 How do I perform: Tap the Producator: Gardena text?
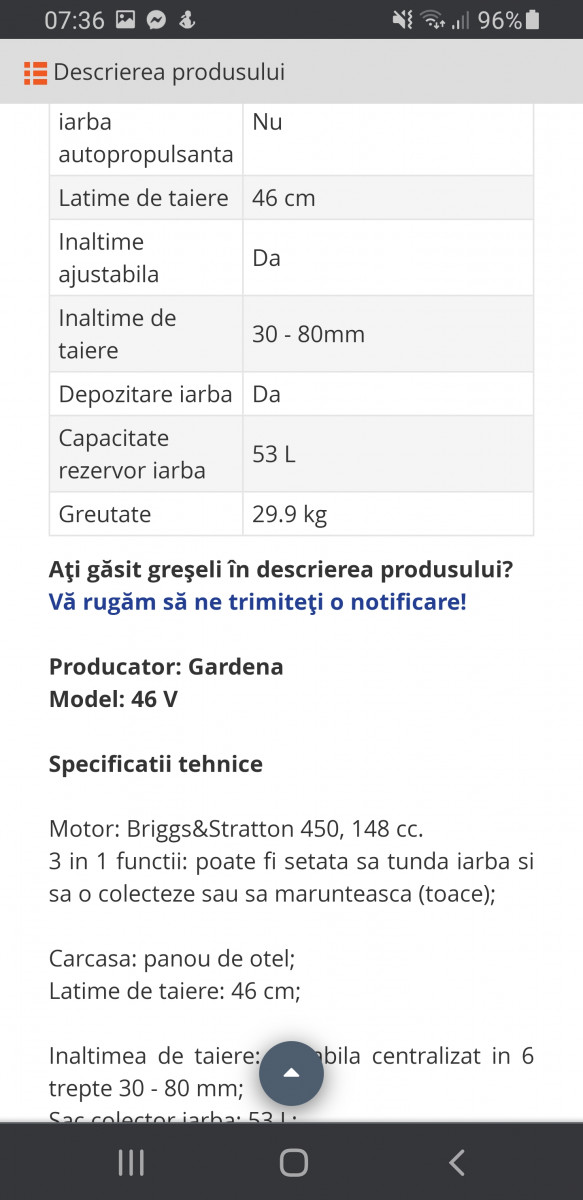click(166, 667)
